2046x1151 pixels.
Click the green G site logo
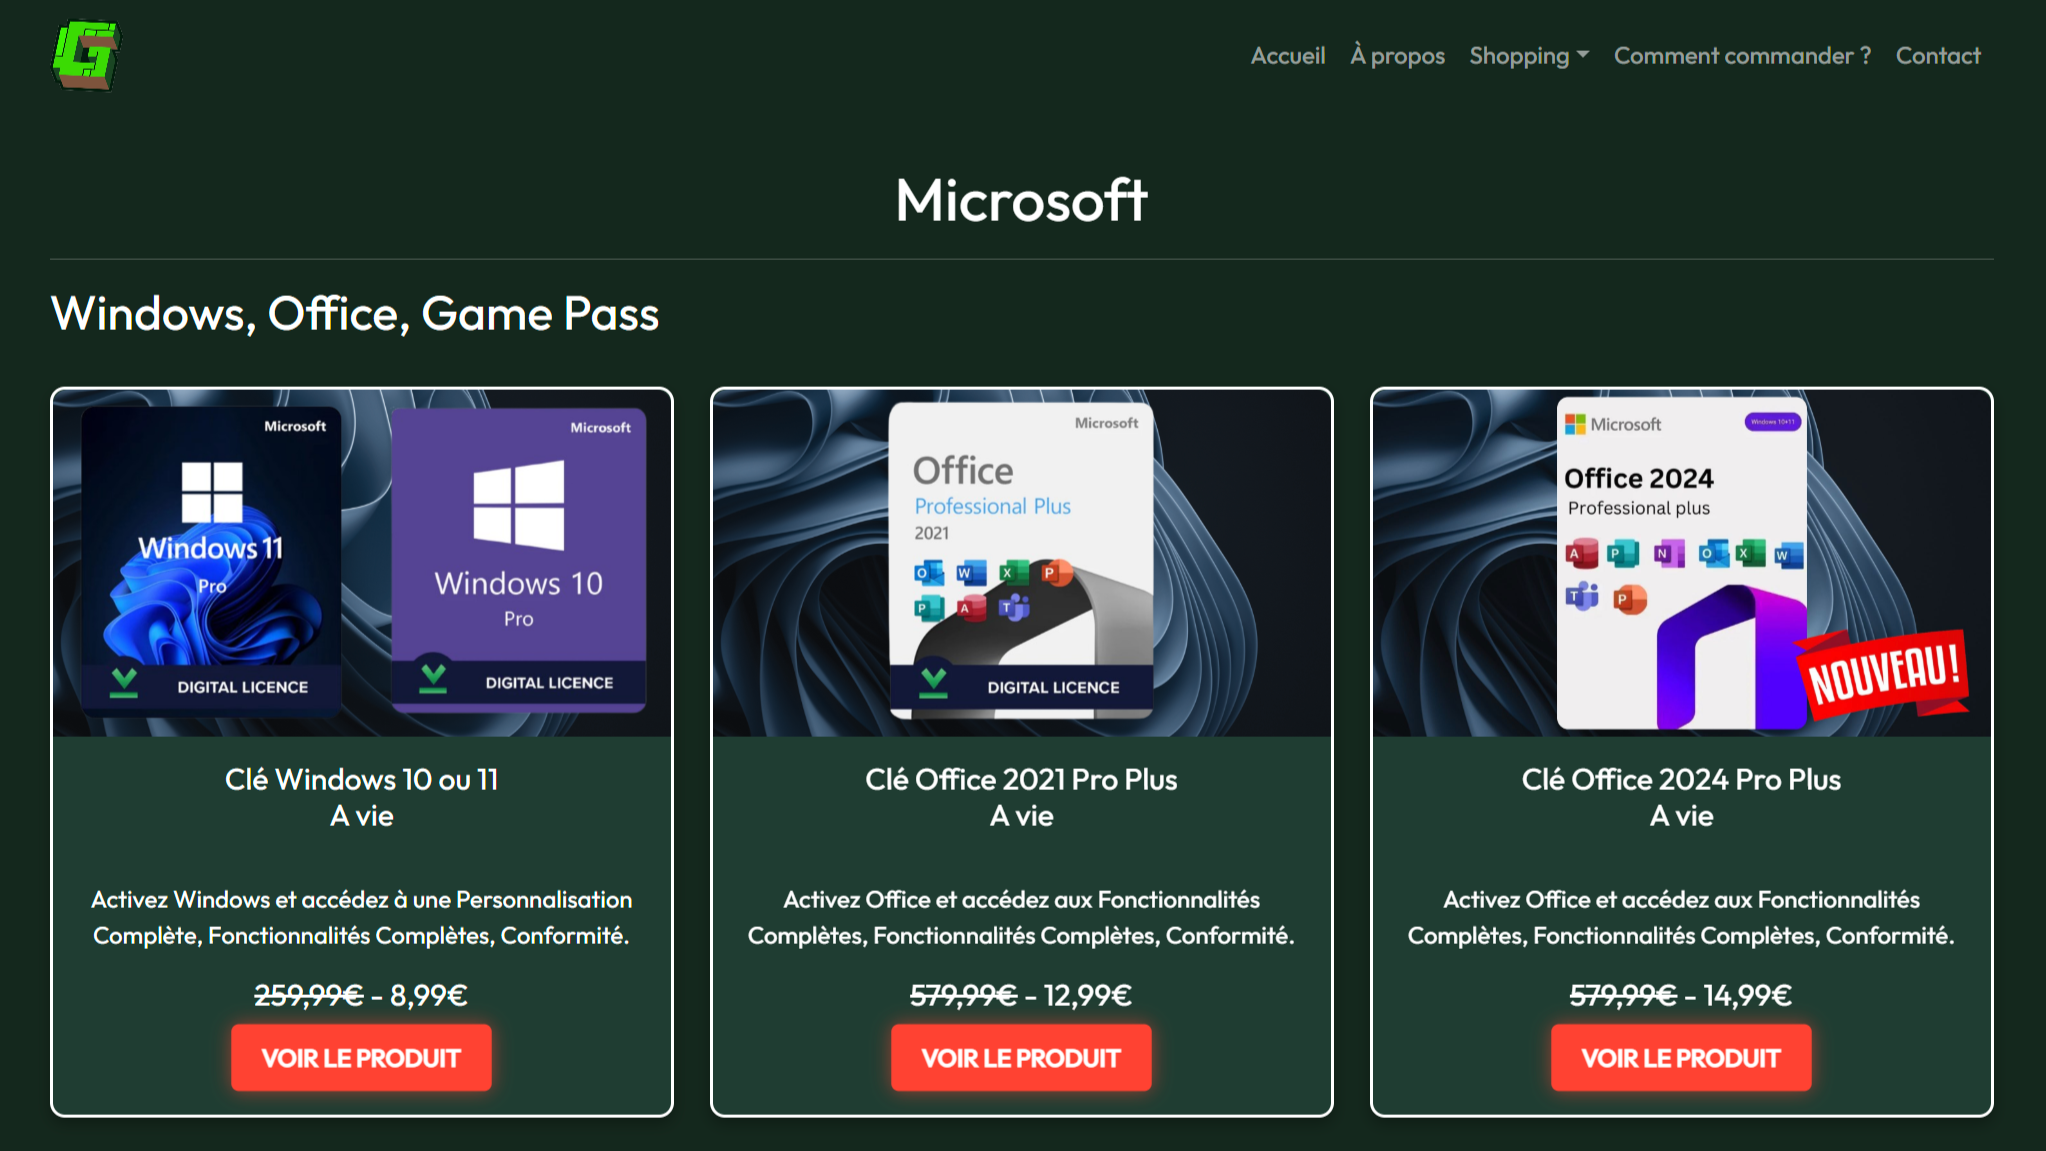point(86,55)
